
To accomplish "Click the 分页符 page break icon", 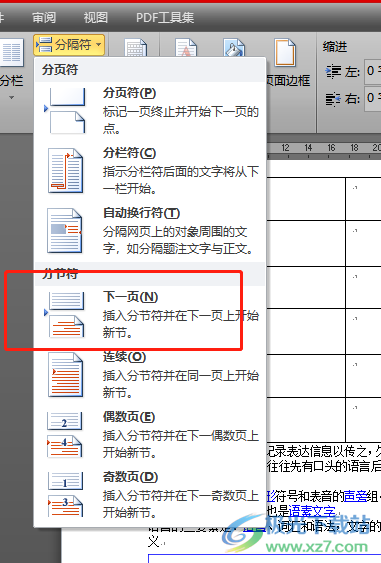I will [x=65, y=111].
